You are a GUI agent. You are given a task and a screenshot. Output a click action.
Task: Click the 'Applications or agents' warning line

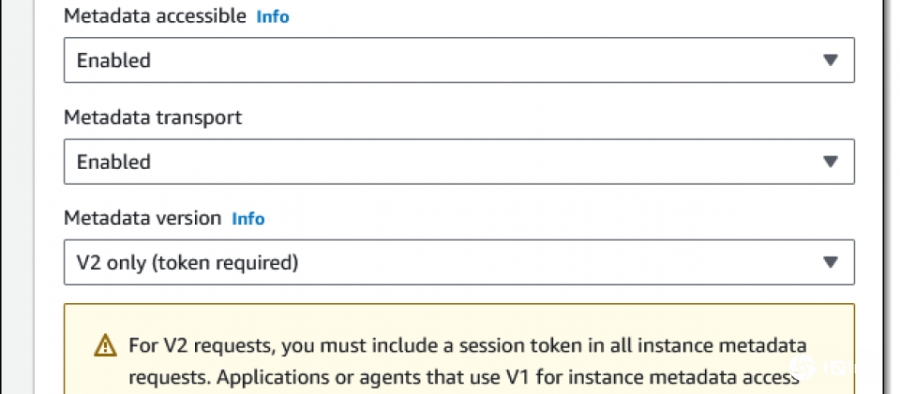464,377
